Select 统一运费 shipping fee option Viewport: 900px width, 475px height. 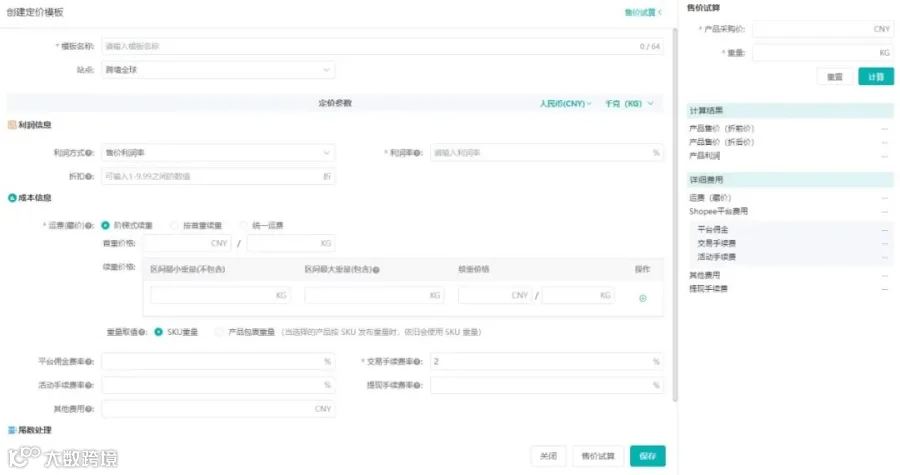(262, 225)
